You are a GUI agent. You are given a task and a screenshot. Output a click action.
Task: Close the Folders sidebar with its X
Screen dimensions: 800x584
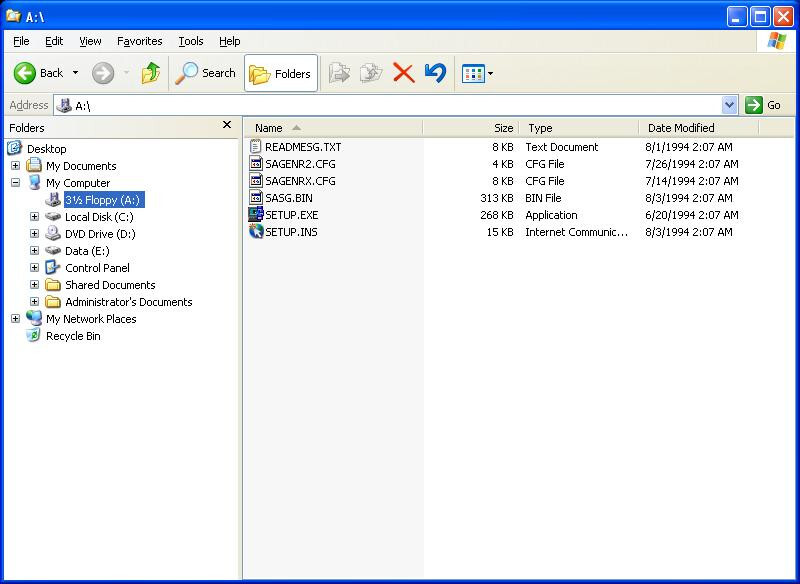tap(227, 125)
